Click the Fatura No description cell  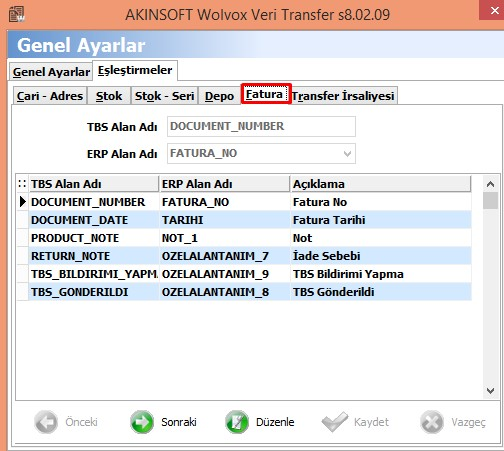381,202
